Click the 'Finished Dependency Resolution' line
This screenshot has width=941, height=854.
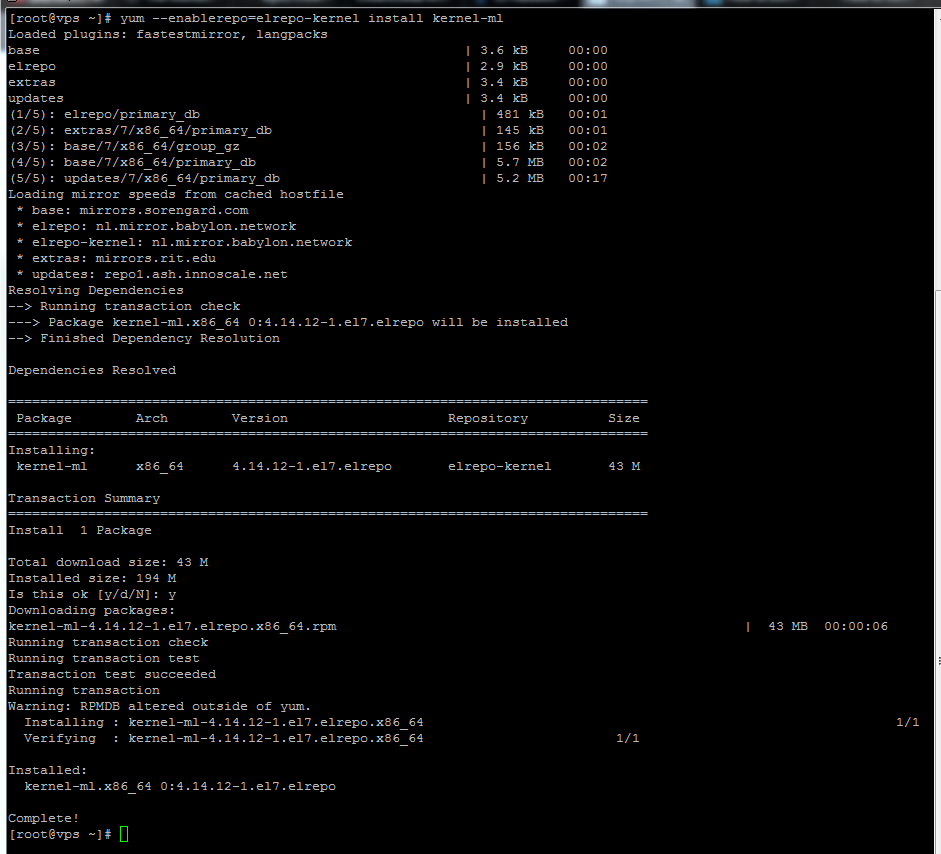[144, 338]
